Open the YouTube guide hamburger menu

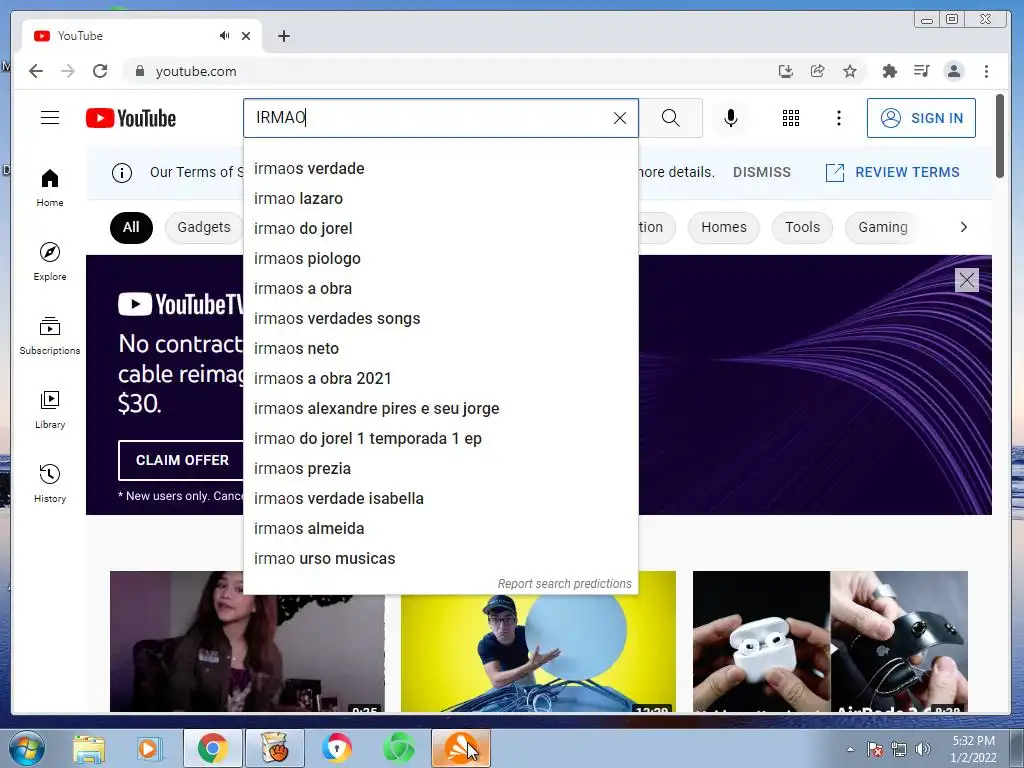coord(50,118)
